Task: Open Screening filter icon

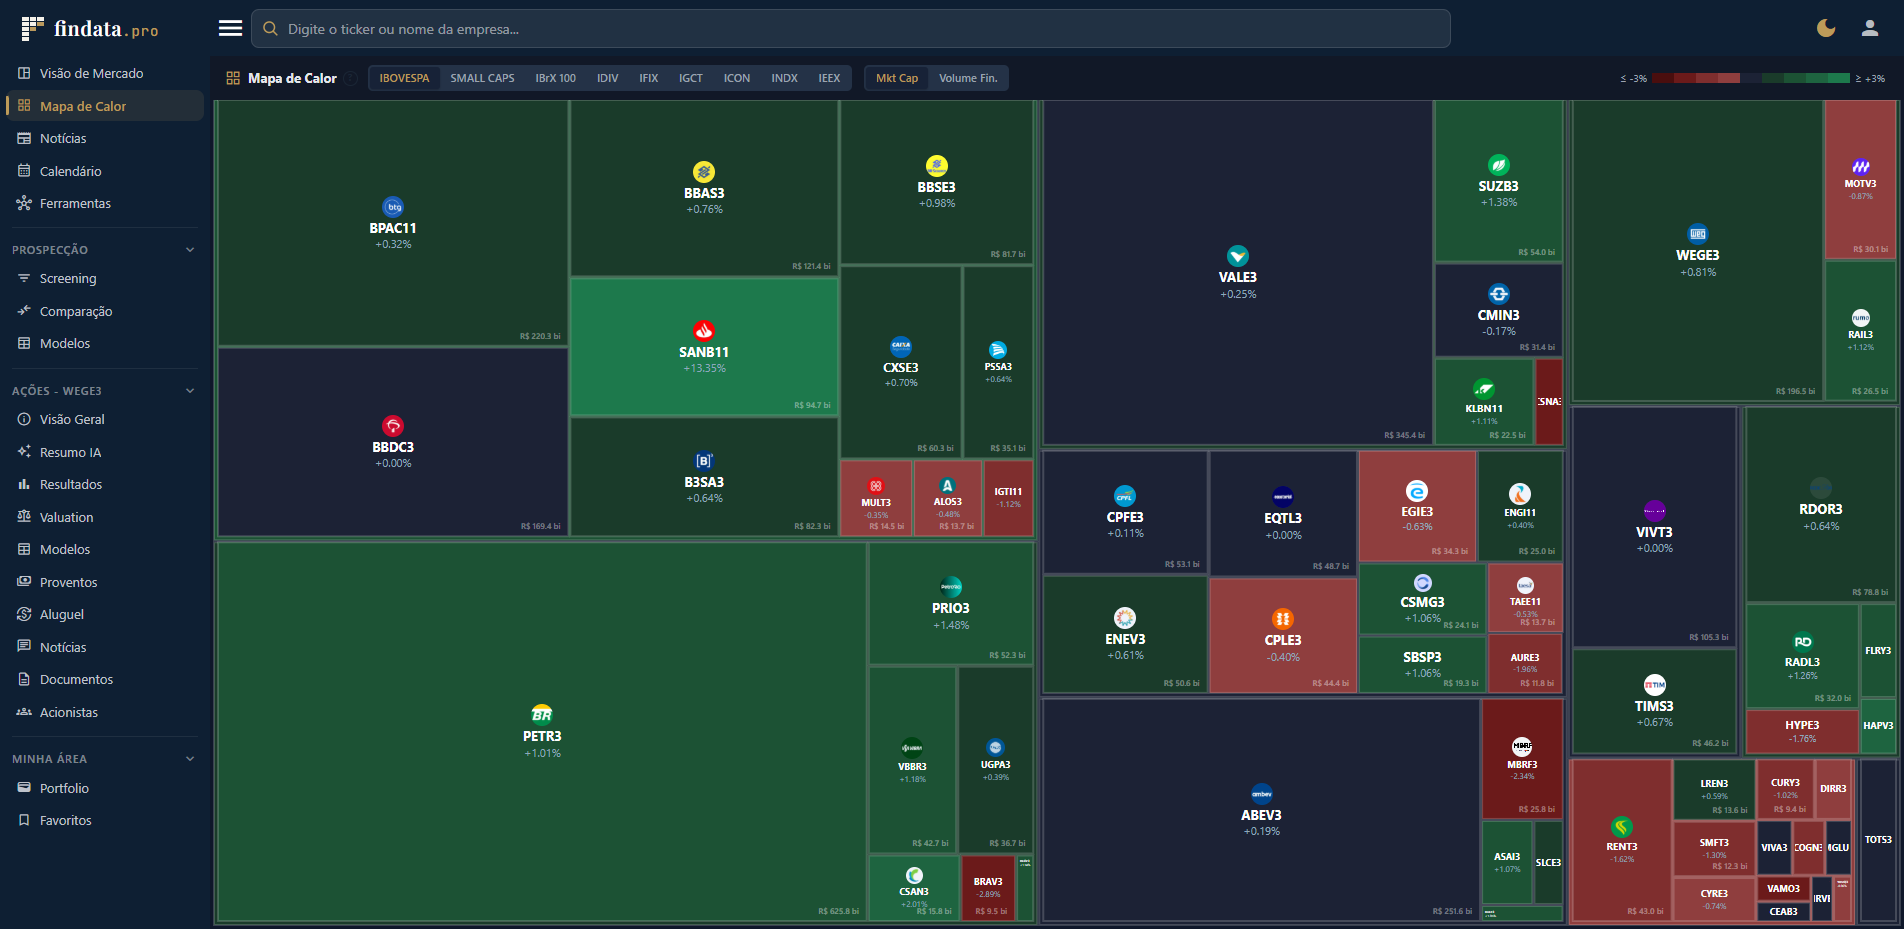Action: click(x=24, y=278)
